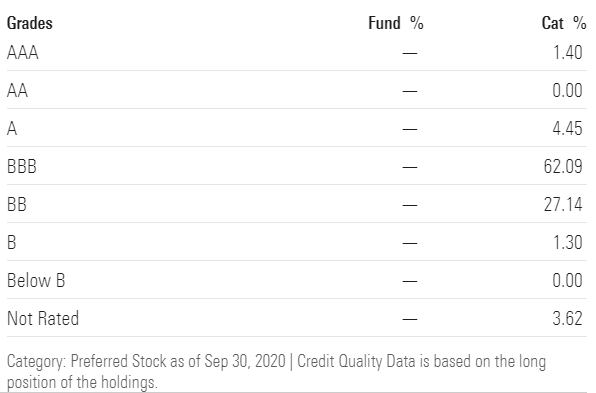This screenshot has height=393, width=596.
Task: Click the 3.62 Not Rated category value
Action: pos(567,319)
